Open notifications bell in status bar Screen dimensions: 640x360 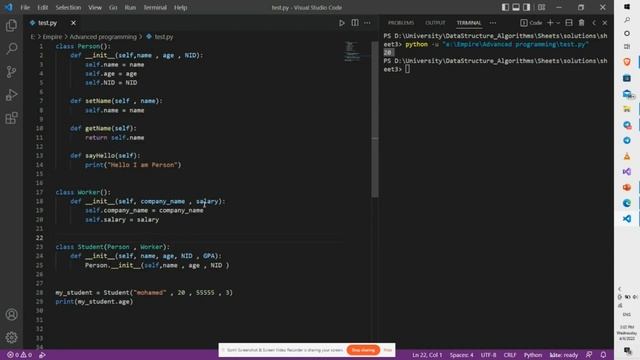(x=603, y=355)
